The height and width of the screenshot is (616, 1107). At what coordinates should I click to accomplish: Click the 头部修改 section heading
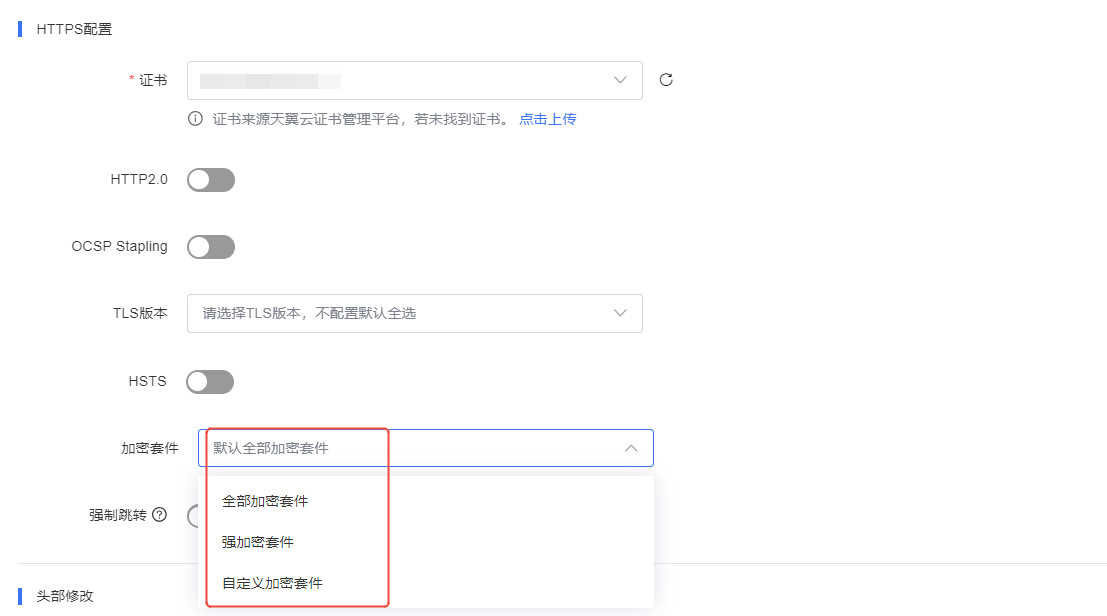pos(65,596)
